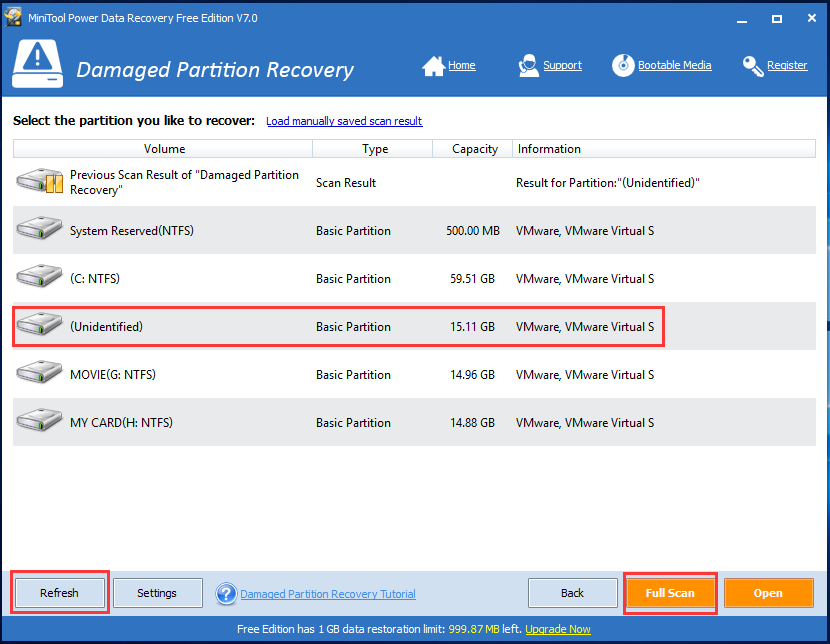Open the Home link
Screen dimensions: 830x644
pos(462,65)
